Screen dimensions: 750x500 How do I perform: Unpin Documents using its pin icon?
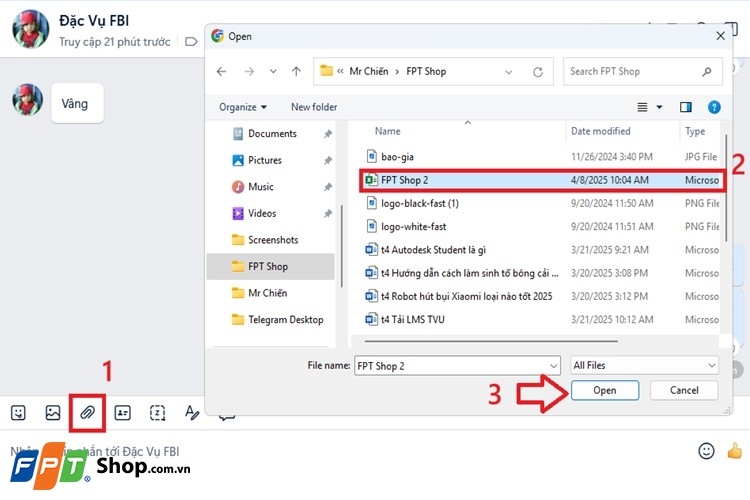[x=328, y=134]
